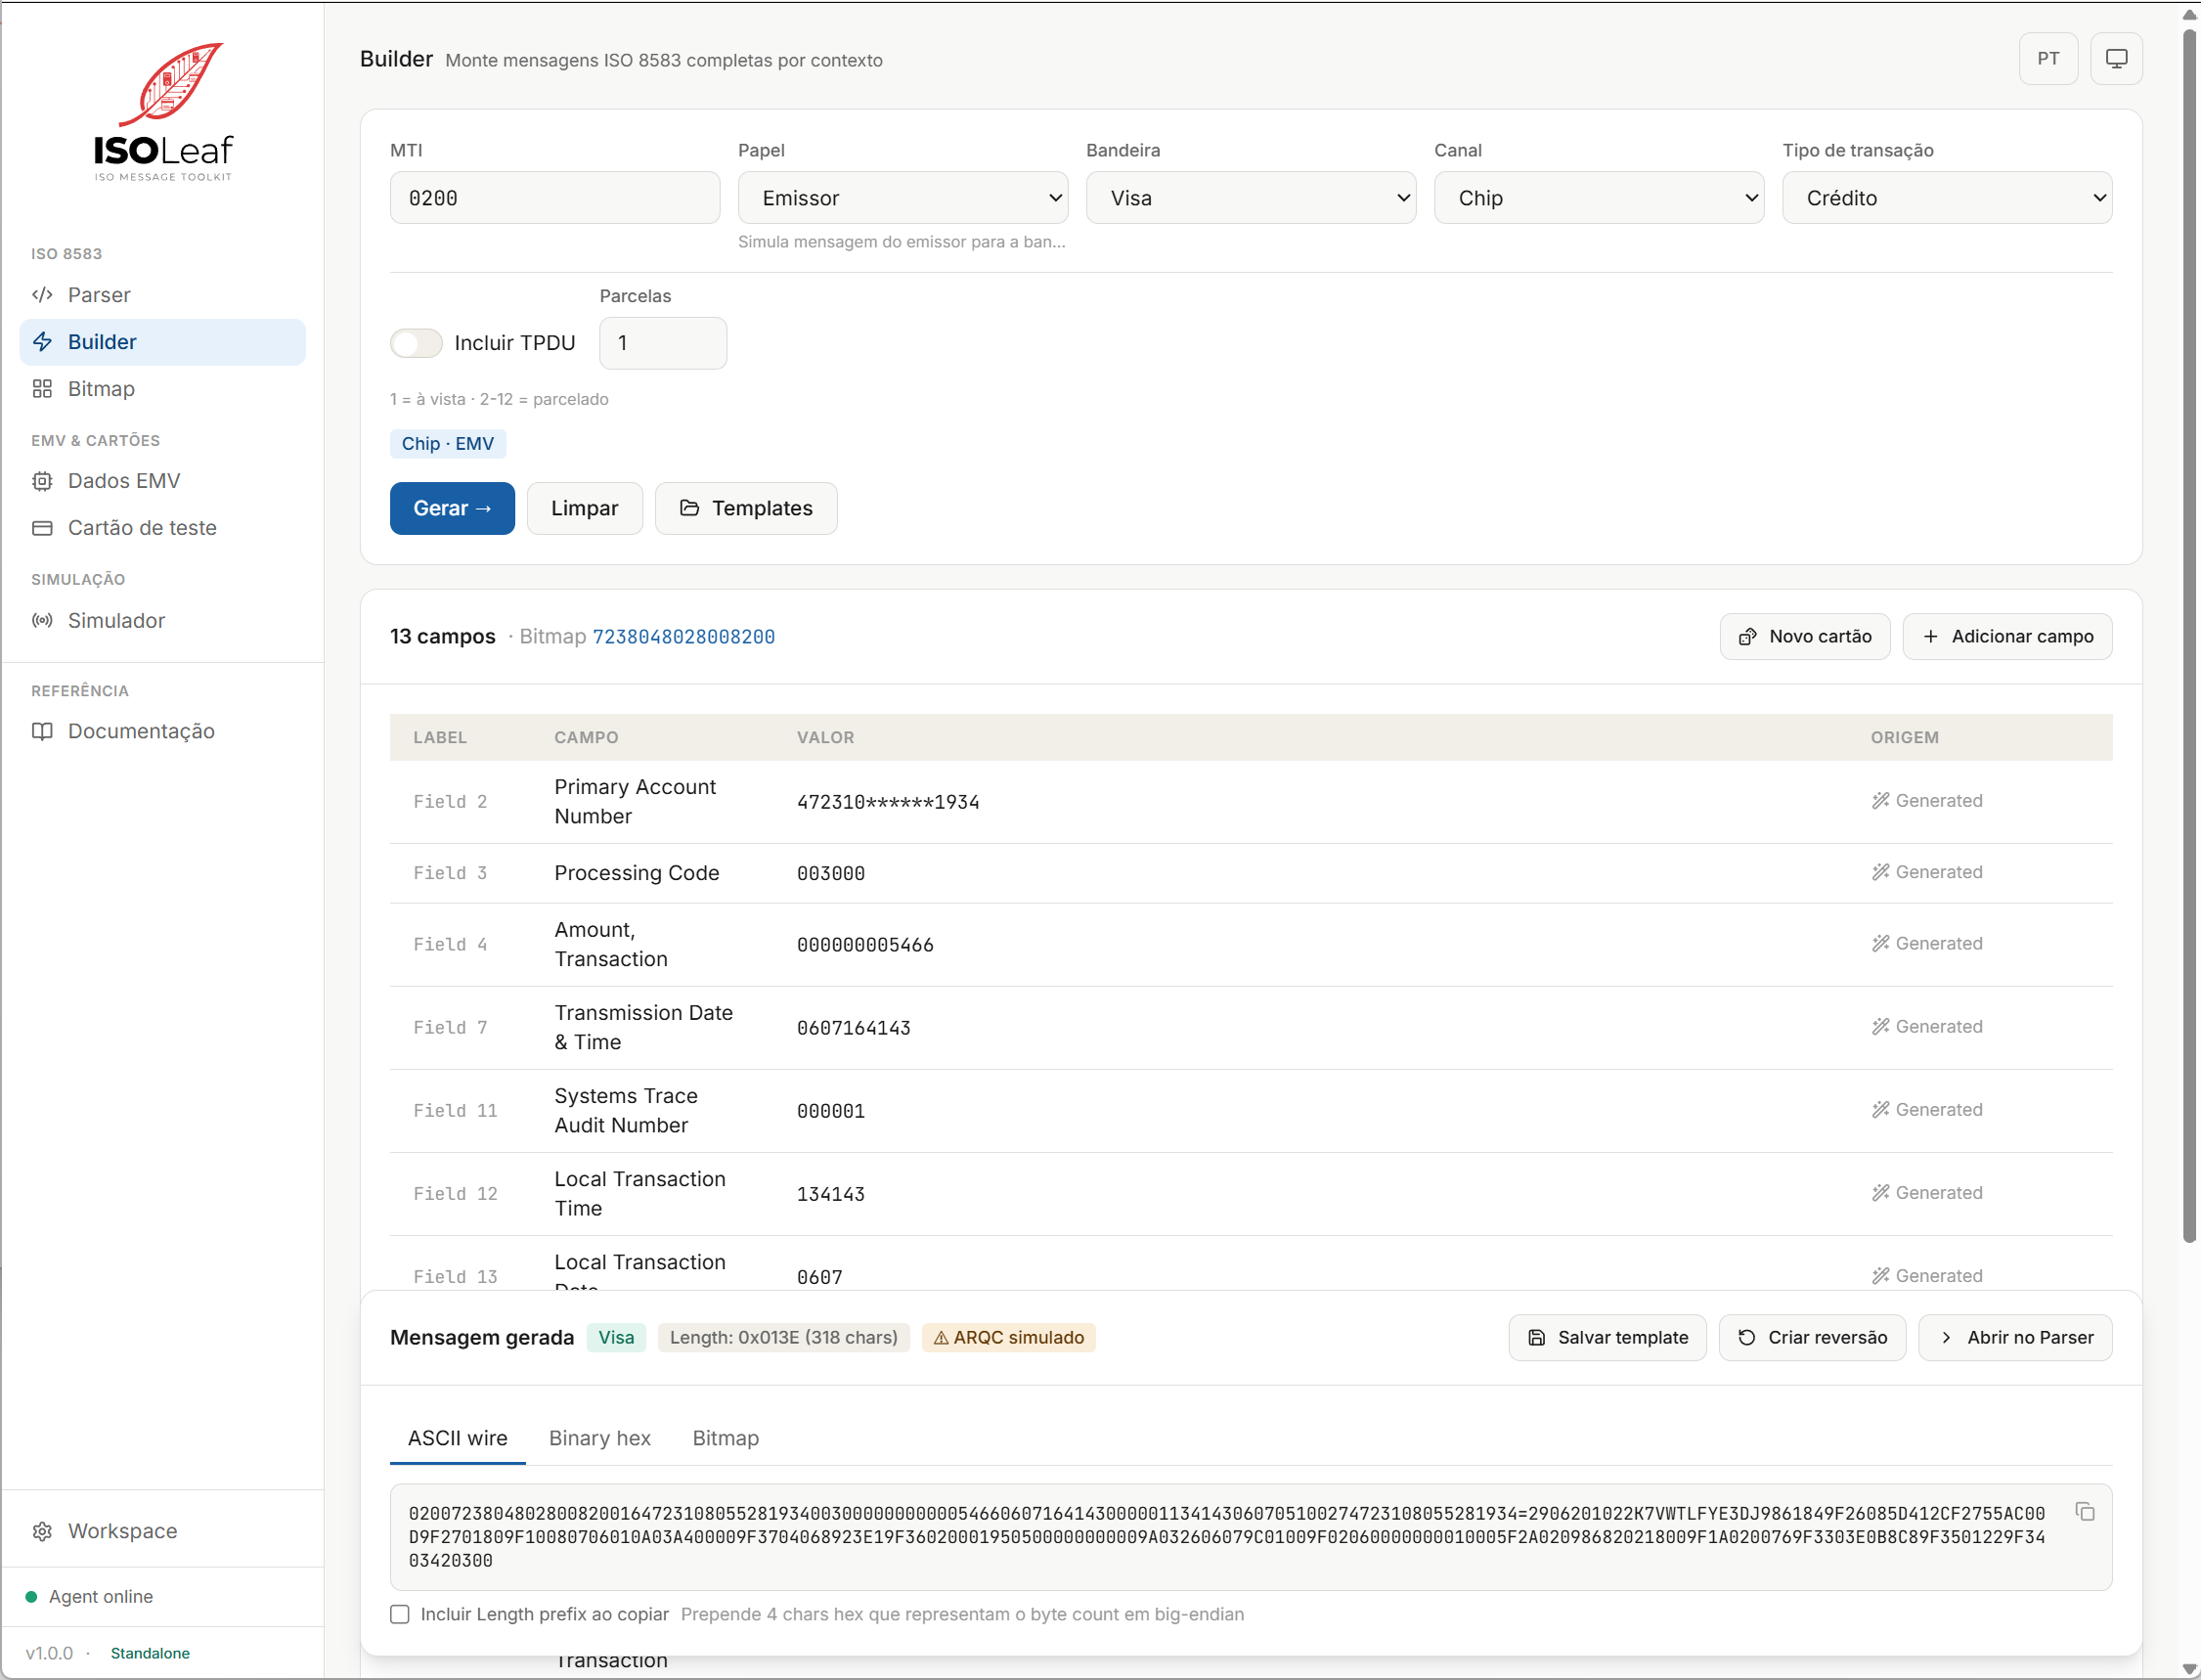
Task: Open the Tipo de transação dropdown
Action: [1946, 198]
